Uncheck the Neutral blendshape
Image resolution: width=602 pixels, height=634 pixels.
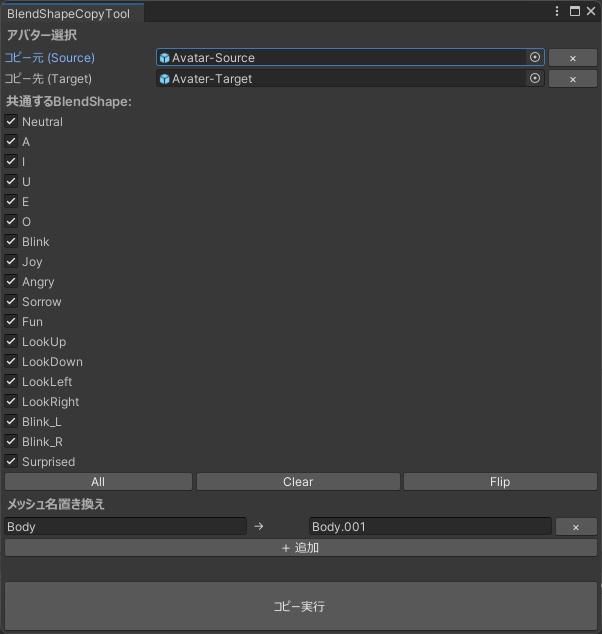pyautogui.click(x=11, y=121)
